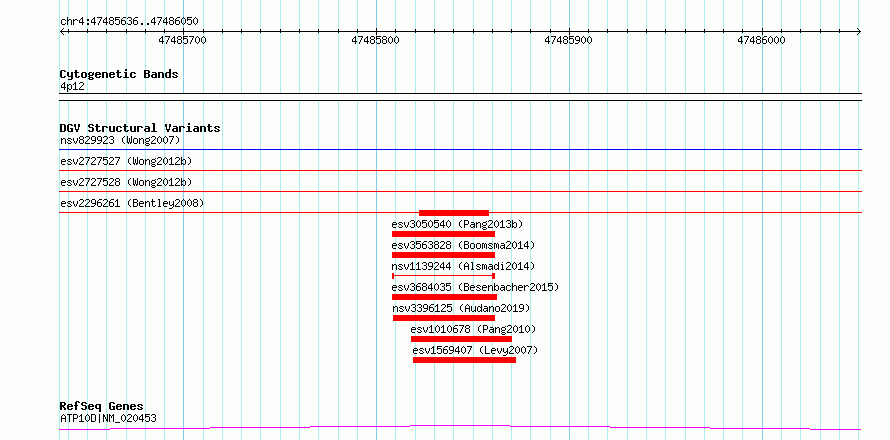The width and height of the screenshot is (890, 440).
Task: Click ruler position 47485900
Action: pos(568,40)
